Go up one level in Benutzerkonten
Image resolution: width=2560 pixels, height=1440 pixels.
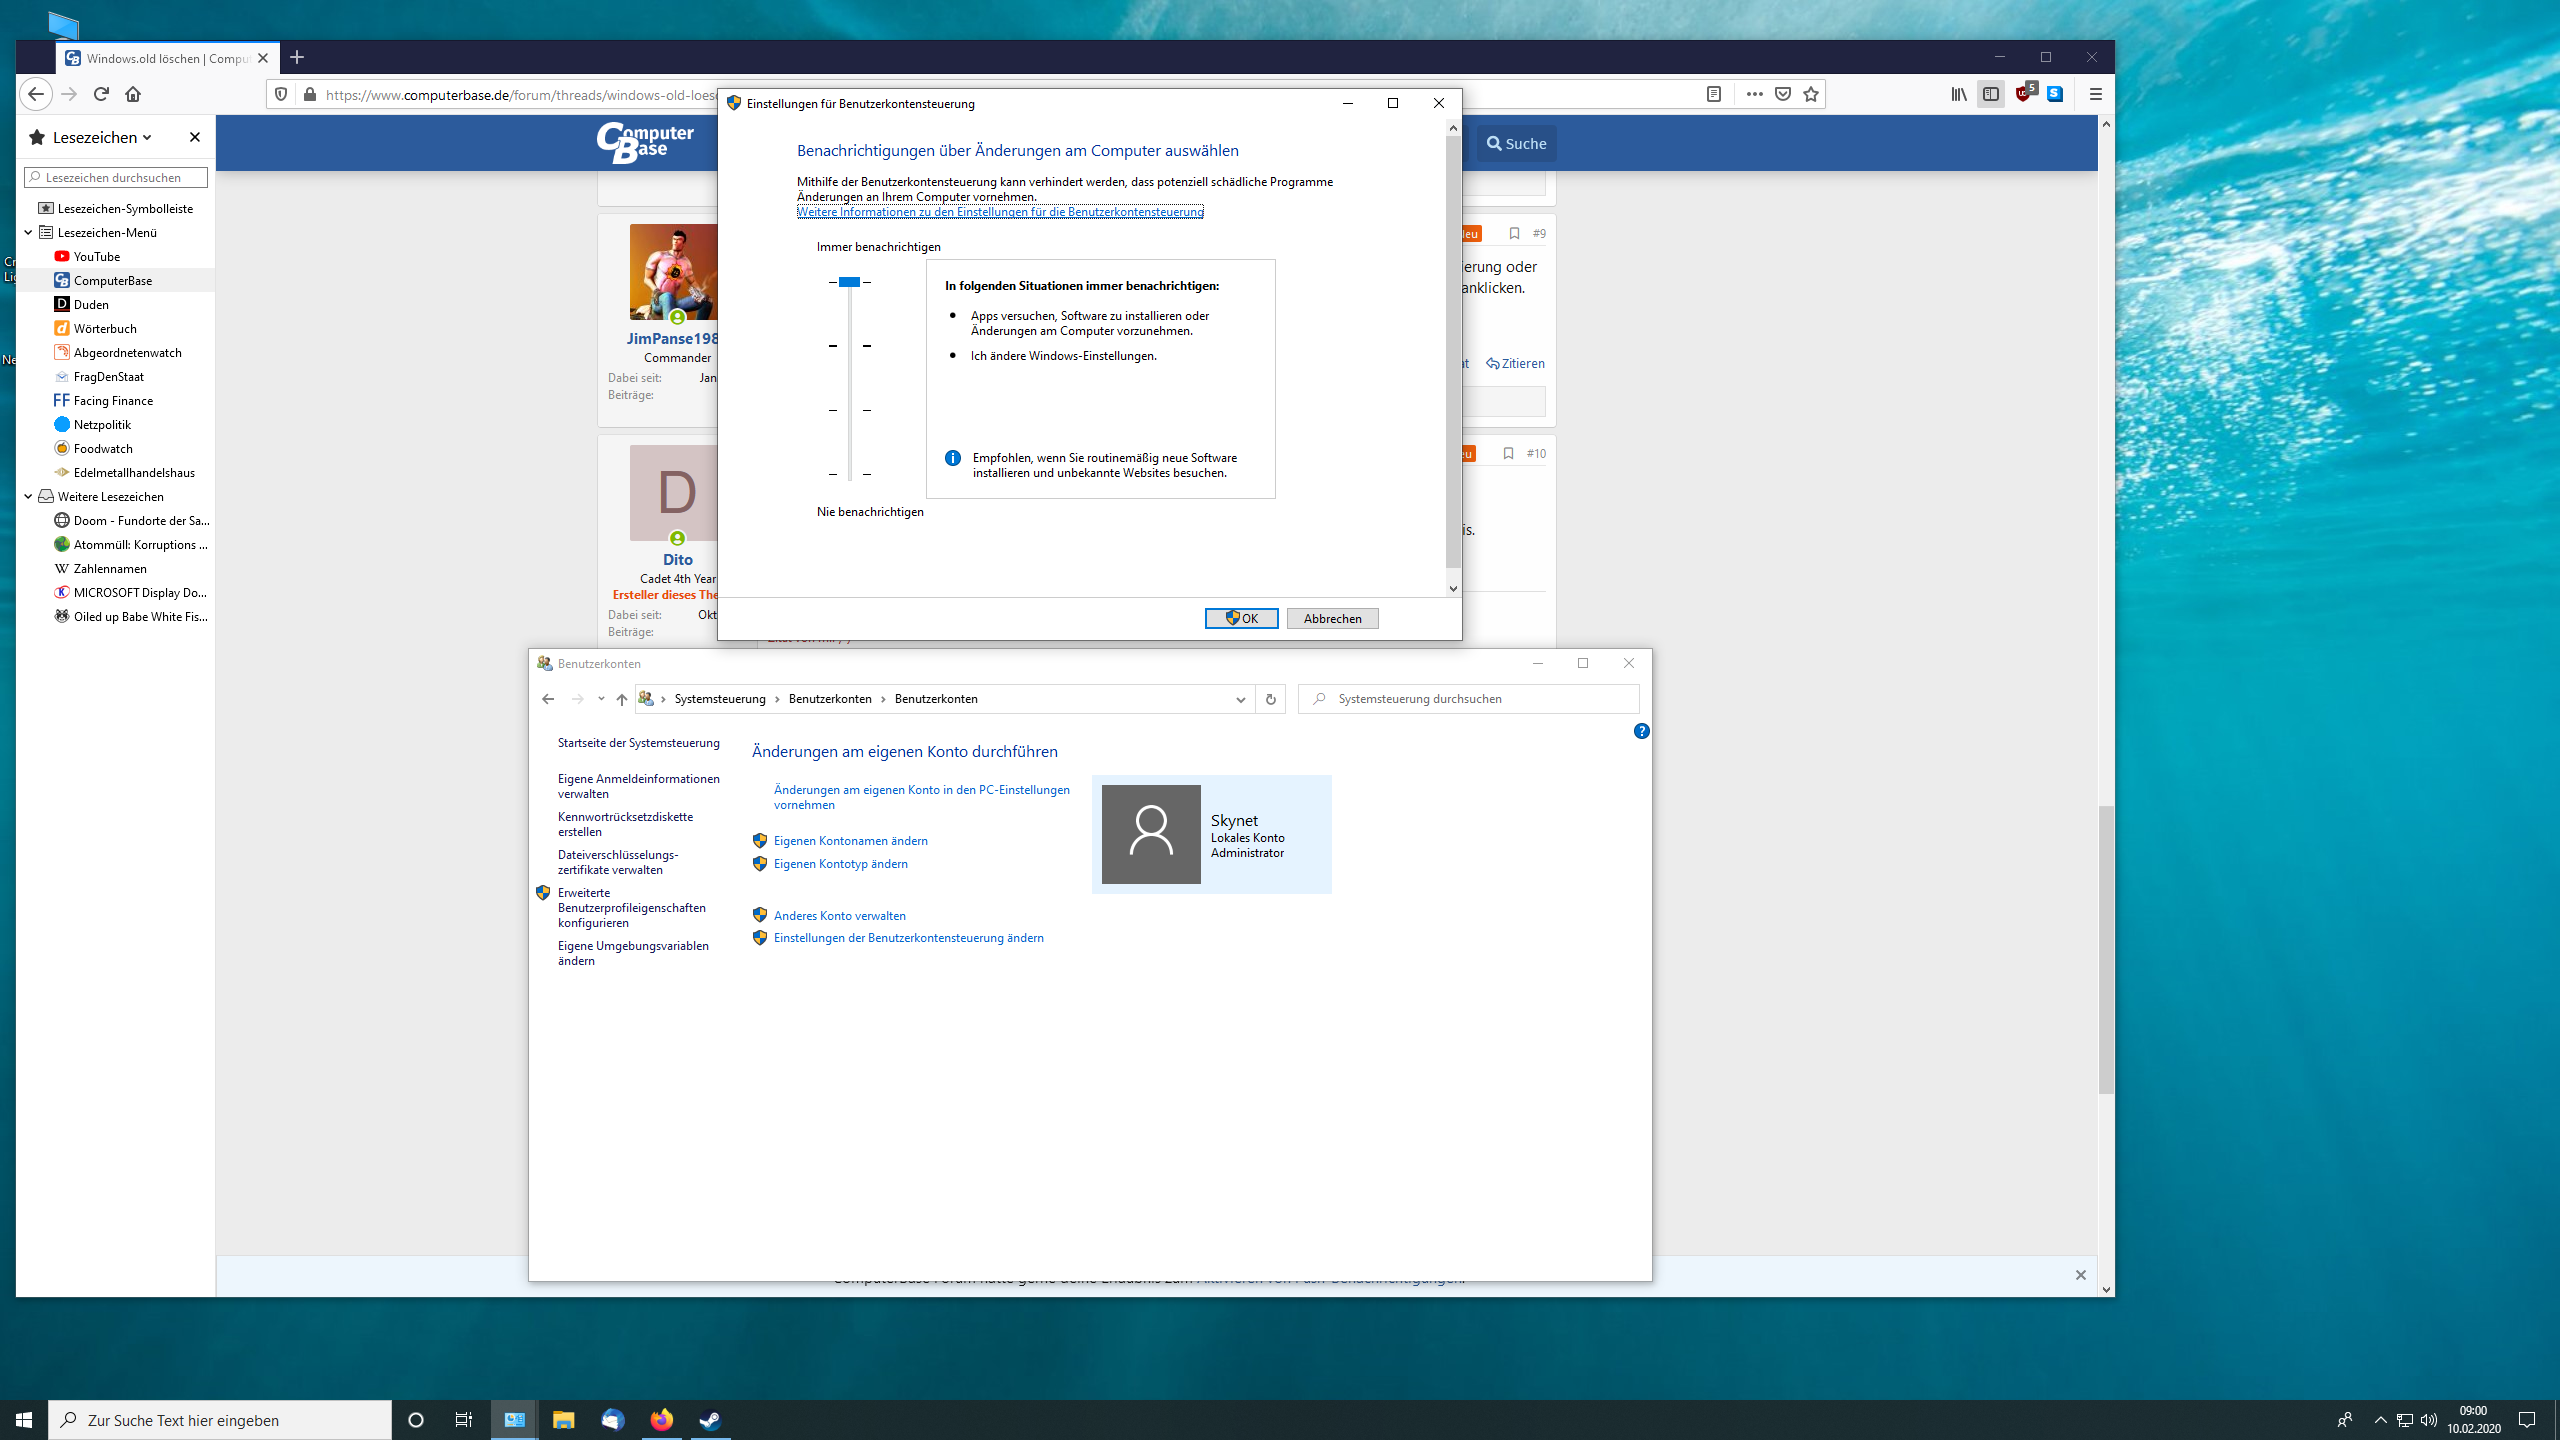[x=622, y=699]
